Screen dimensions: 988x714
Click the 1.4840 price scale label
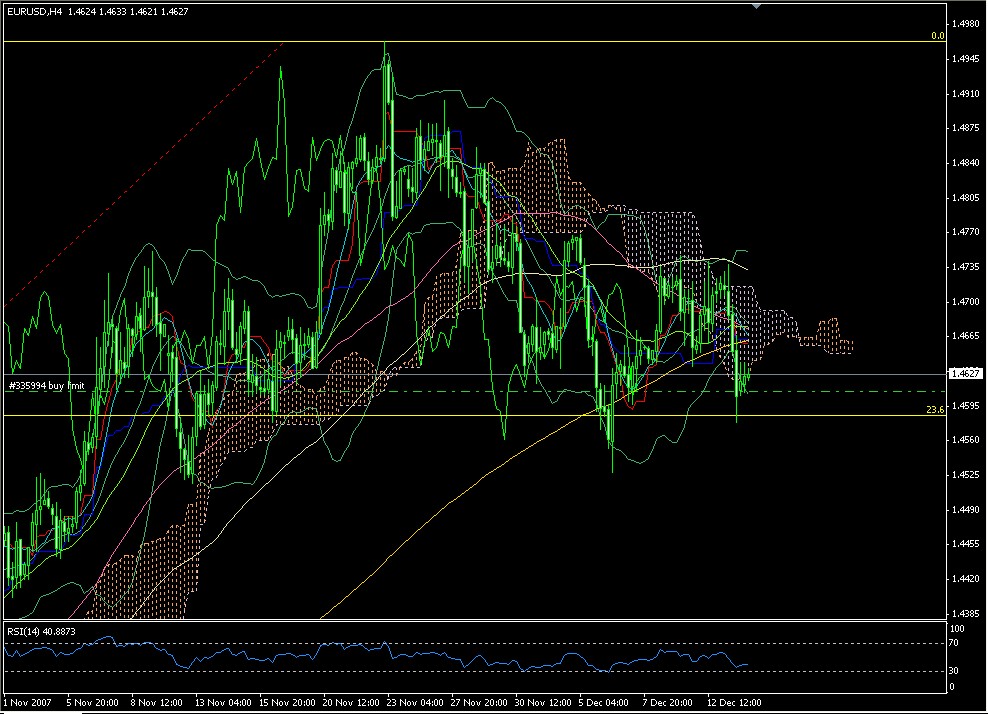965,163
